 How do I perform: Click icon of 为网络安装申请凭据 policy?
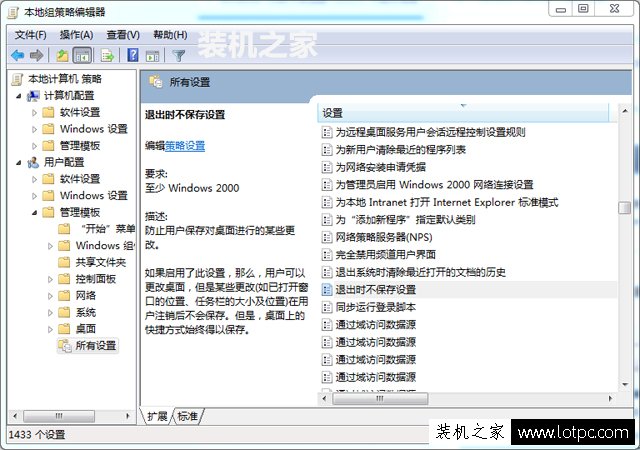327,167
